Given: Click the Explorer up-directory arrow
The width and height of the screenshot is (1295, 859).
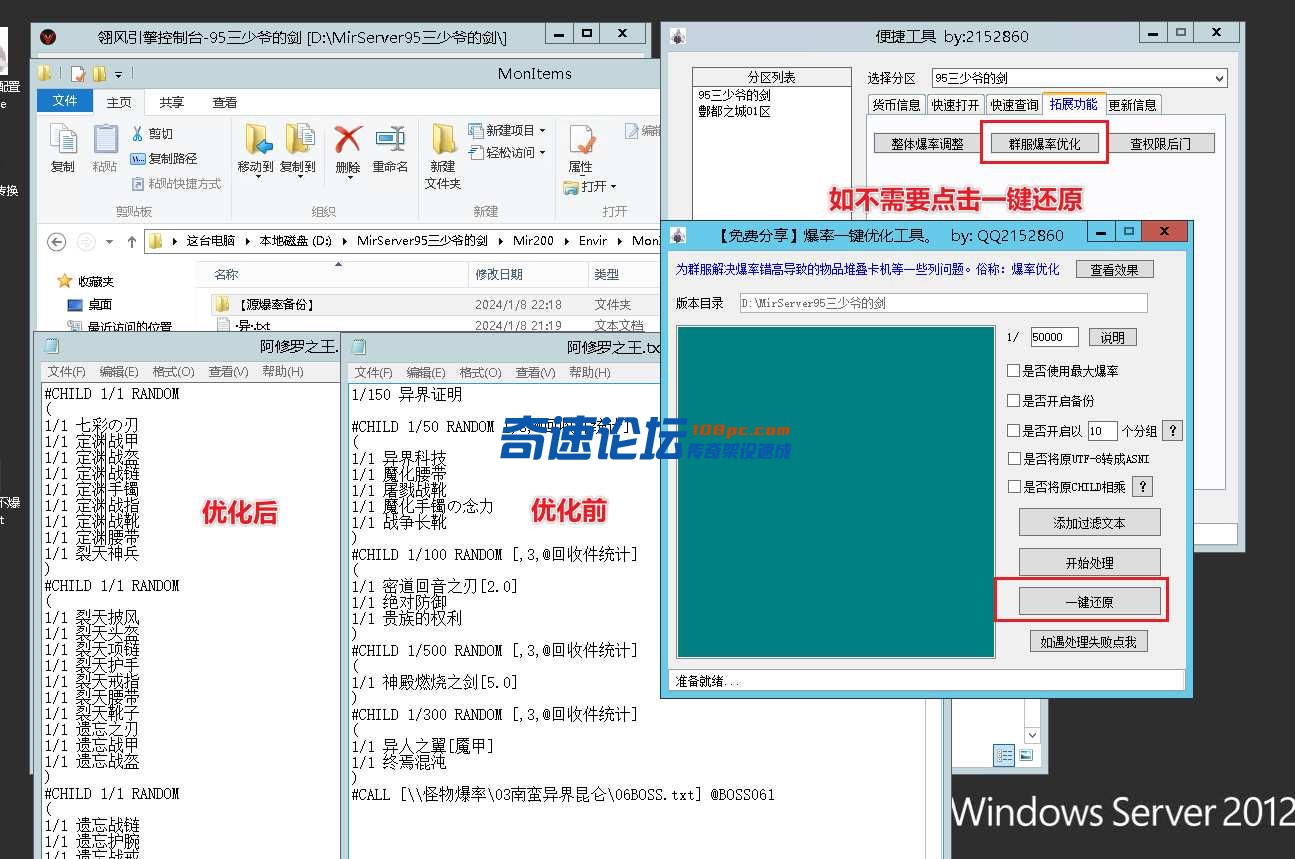Looking at the screenshot, I should coord(131,241).
